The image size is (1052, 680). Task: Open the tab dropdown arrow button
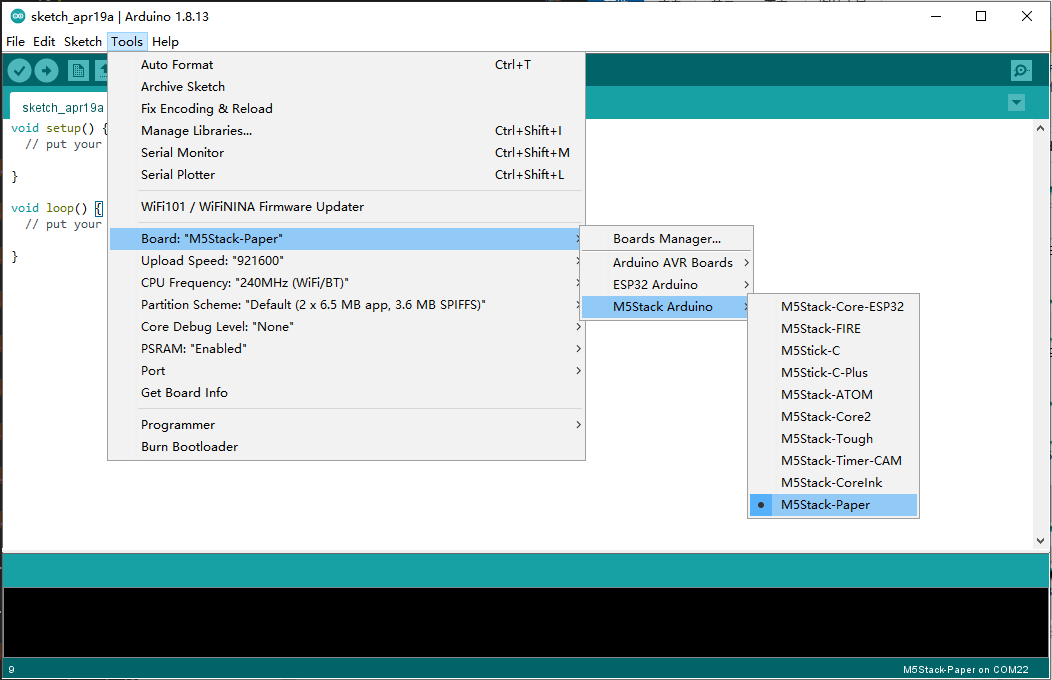pos(1016,103)
